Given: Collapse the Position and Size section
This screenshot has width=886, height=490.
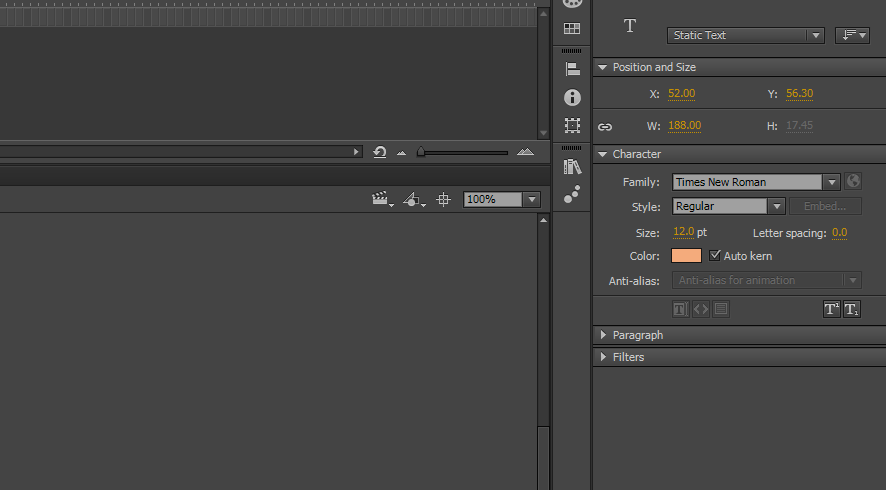Looking at the screenshot, I should pyautogui.click(x=602, y=67).
